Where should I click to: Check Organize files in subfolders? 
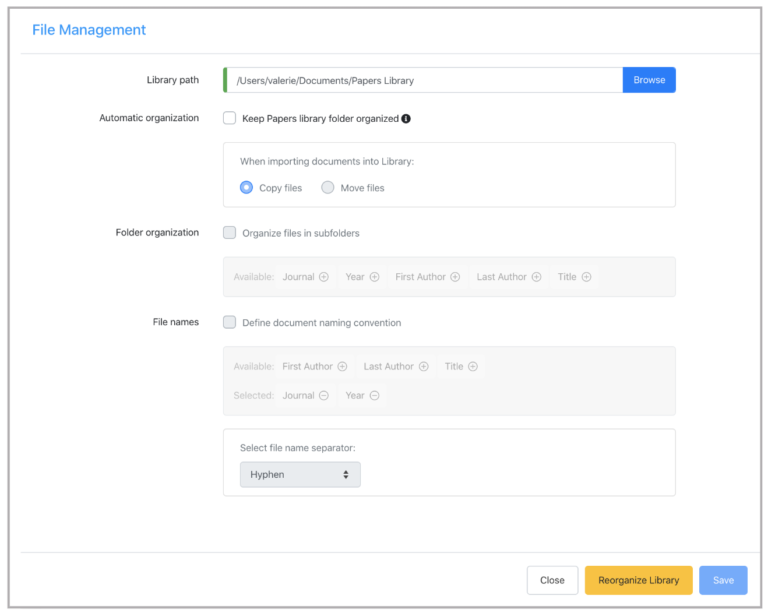point(229,233)
